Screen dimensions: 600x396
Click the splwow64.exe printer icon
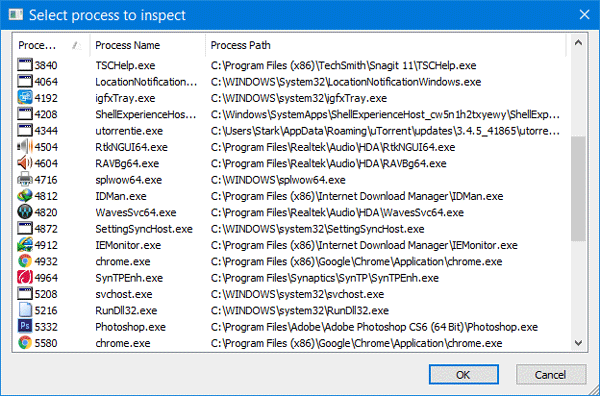pyautogui.click(x=25, y=179)
